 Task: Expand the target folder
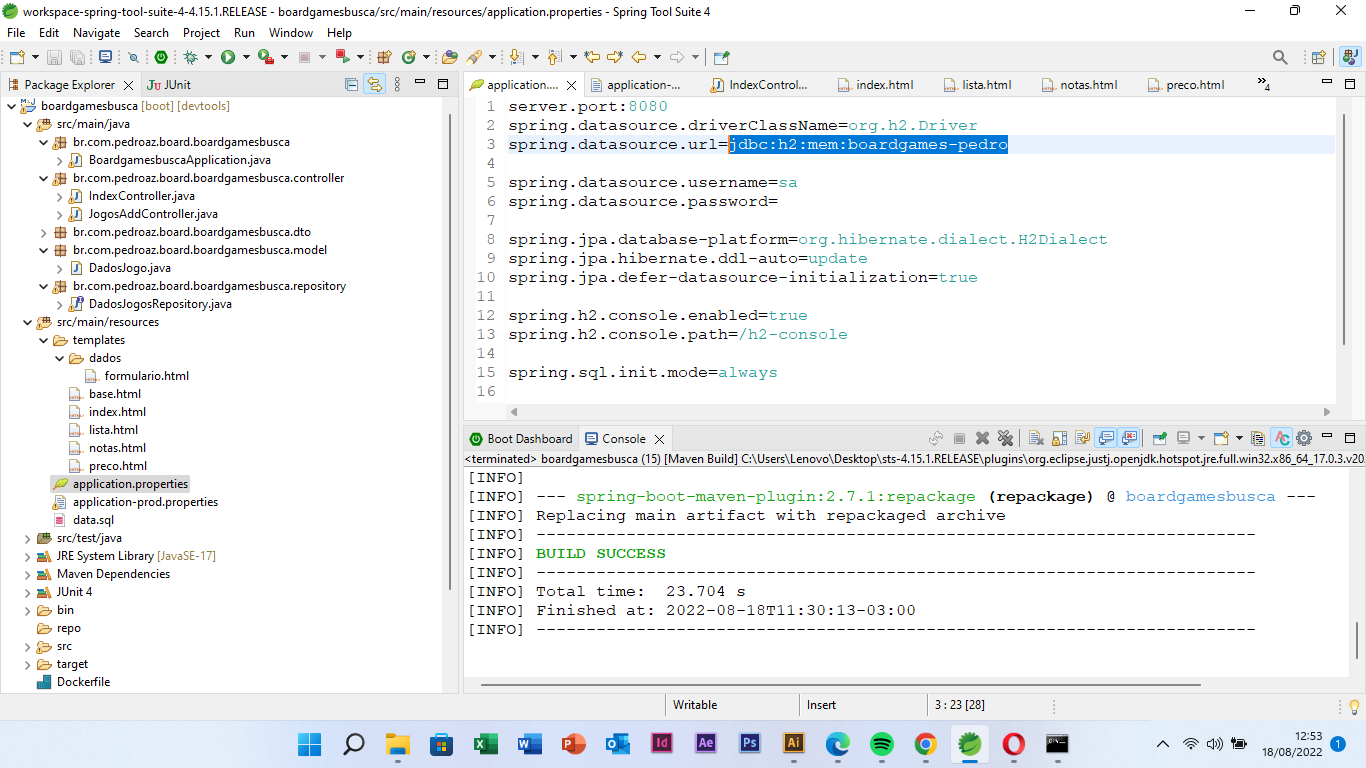27,664
